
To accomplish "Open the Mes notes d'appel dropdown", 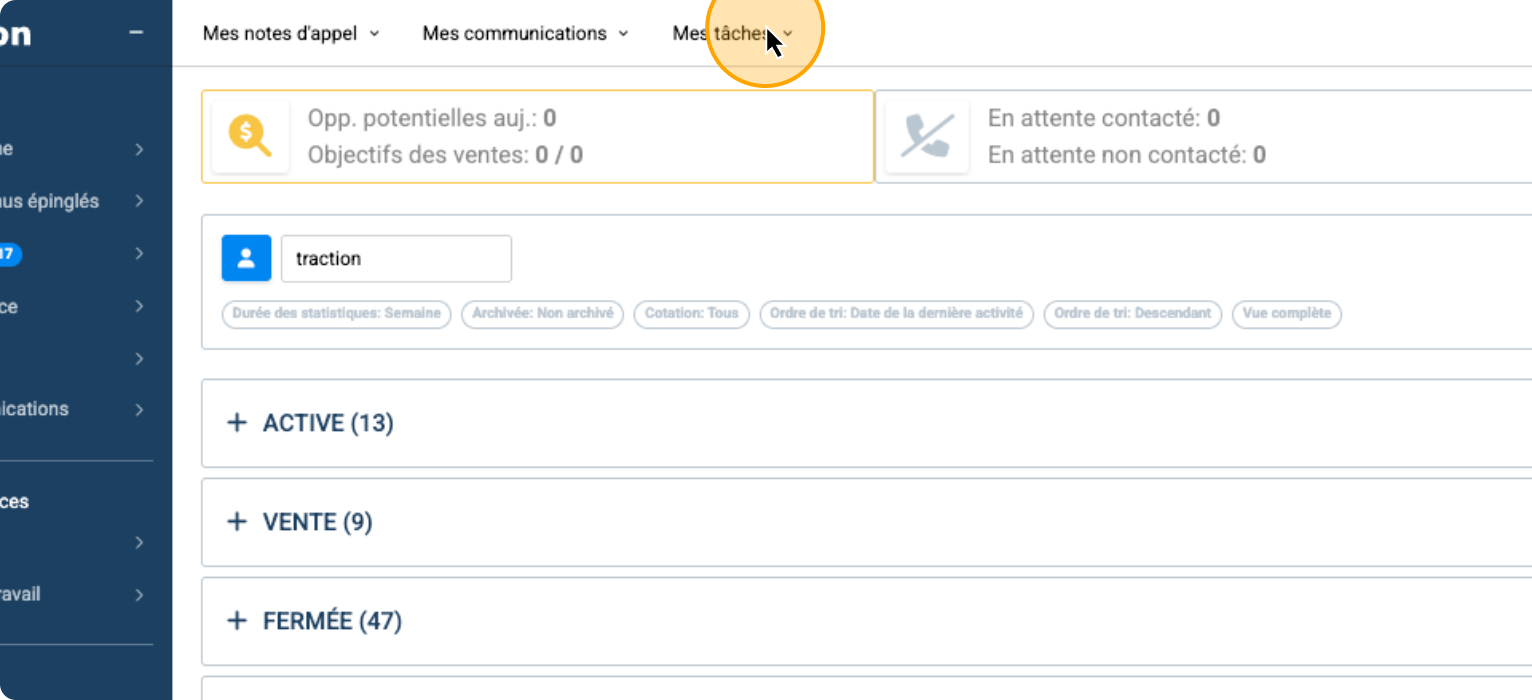I will coord(291,33).
